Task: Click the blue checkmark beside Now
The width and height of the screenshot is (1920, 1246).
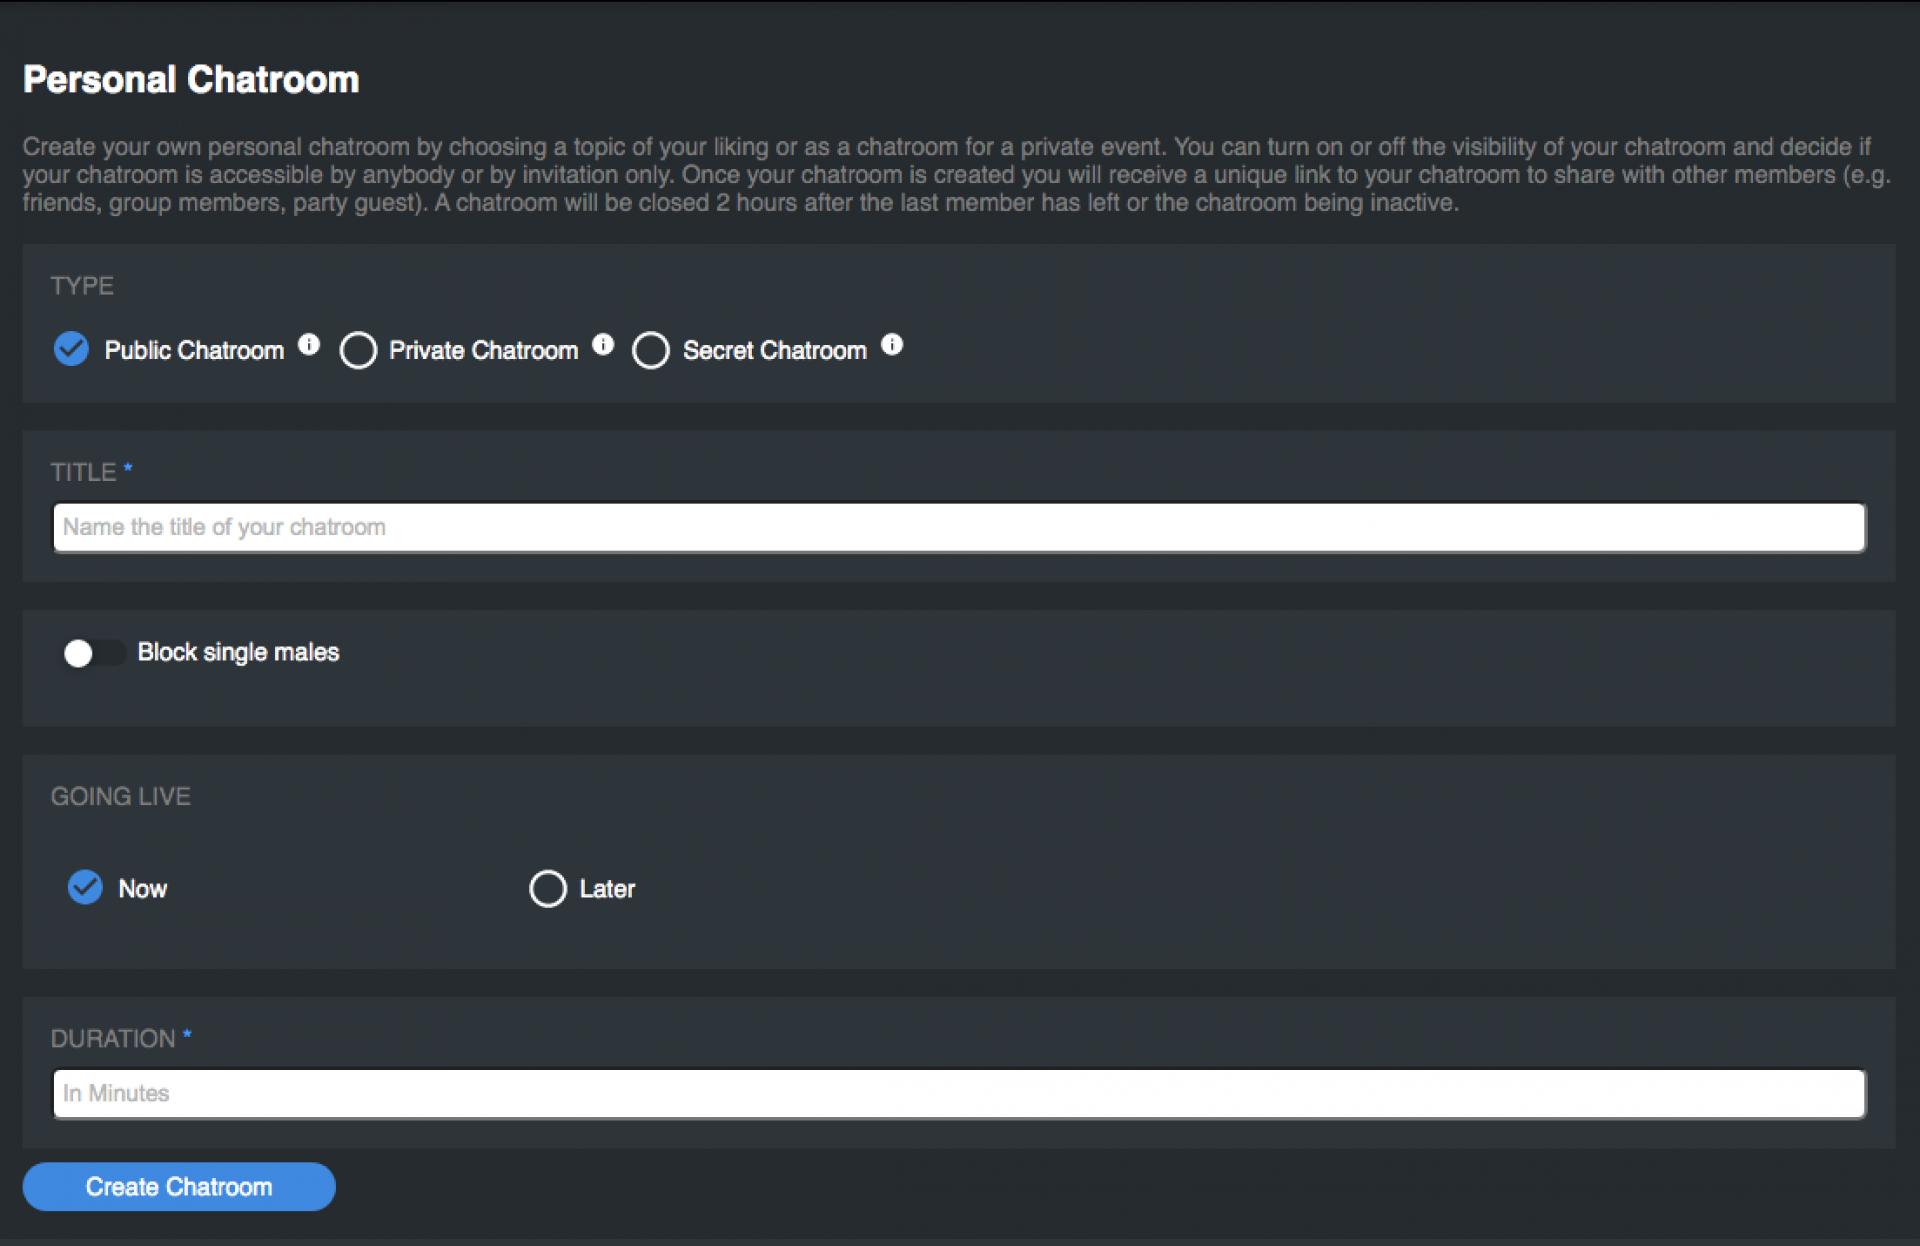Action: [x=85, y=887]
